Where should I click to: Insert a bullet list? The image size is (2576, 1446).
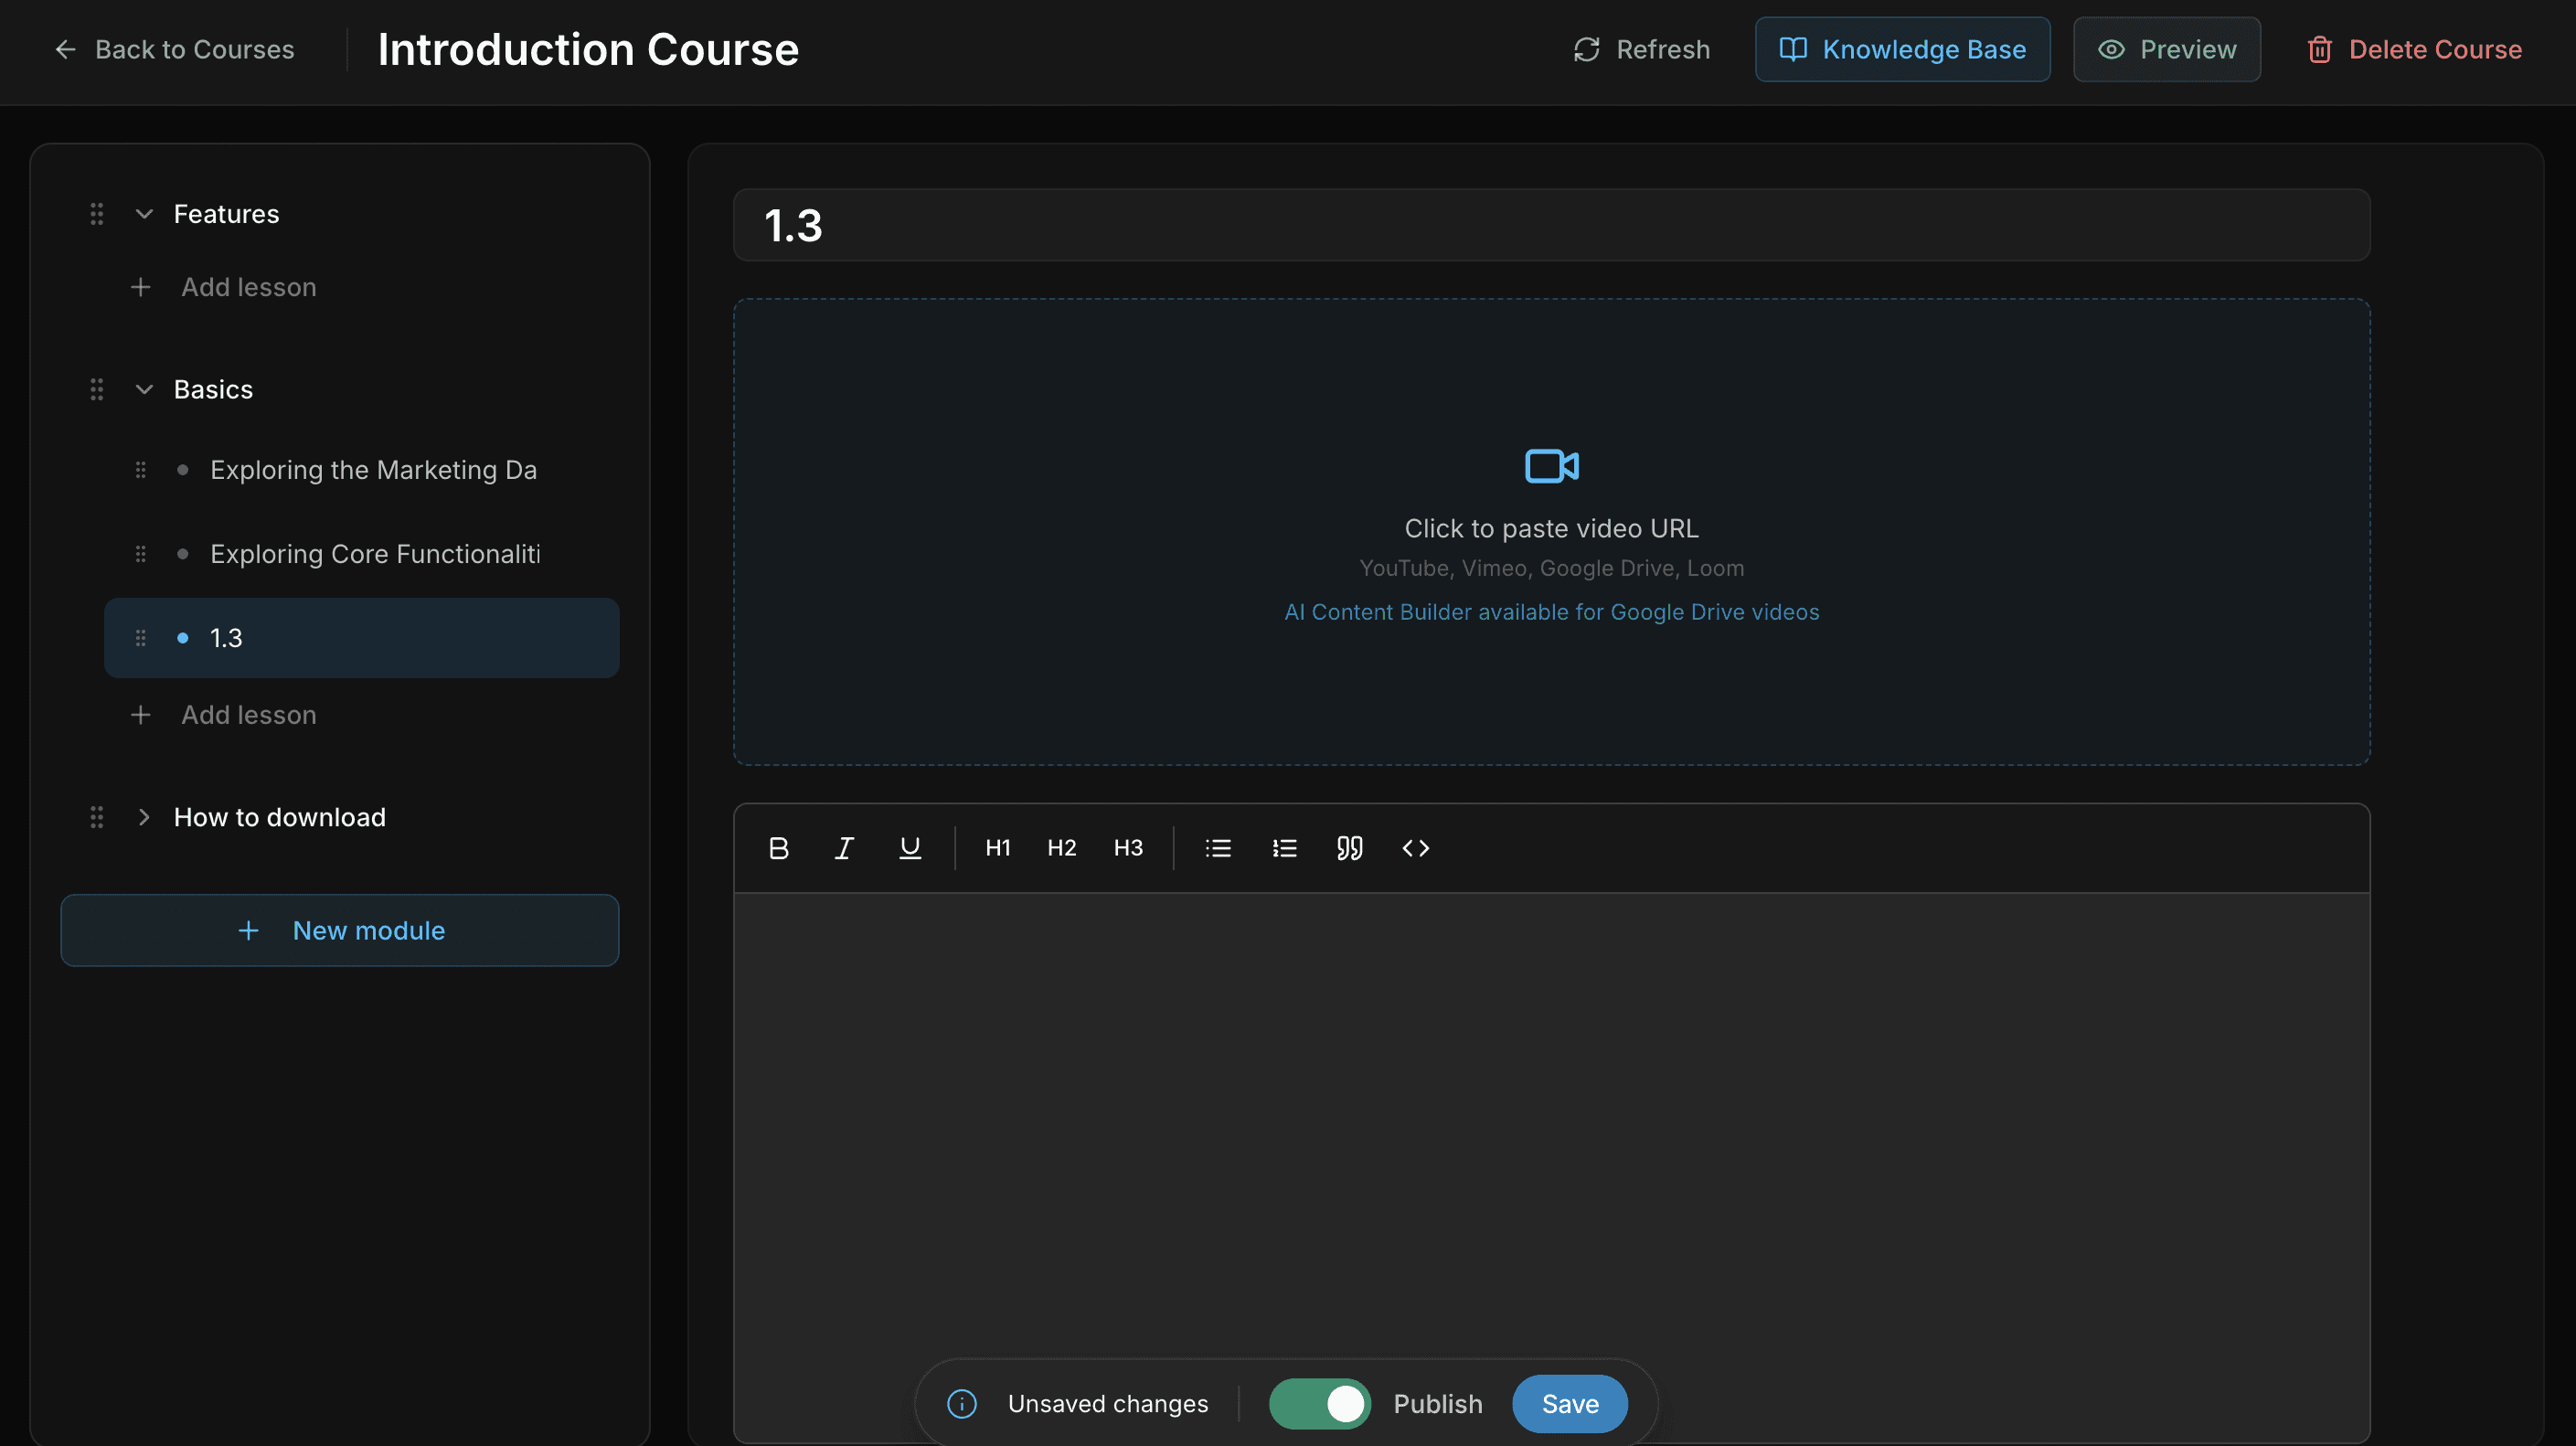[x=1218, y=847]
